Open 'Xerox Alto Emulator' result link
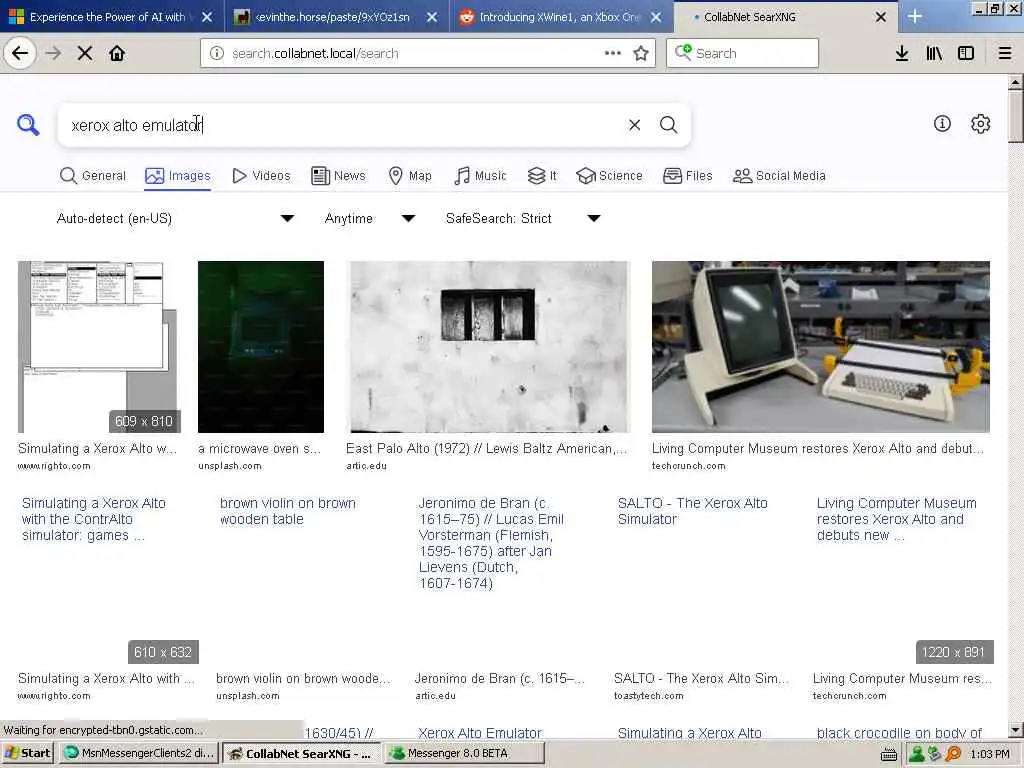The width and height of the screenshot is (1024, 768). point(479,733)
